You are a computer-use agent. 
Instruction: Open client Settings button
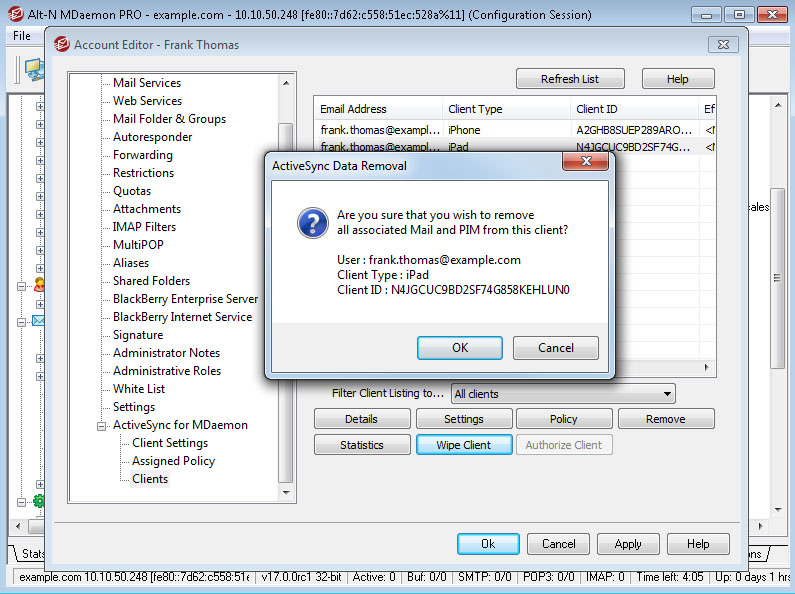[464, 419]
